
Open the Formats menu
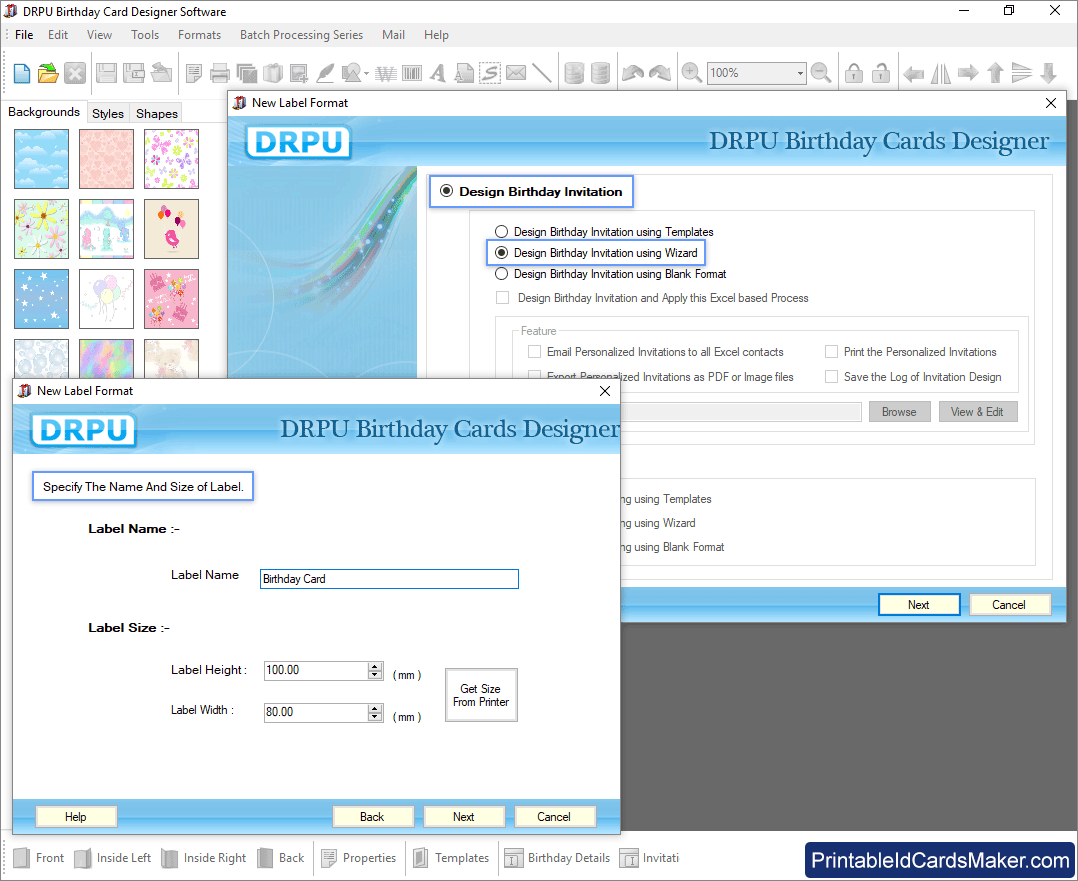199,34
